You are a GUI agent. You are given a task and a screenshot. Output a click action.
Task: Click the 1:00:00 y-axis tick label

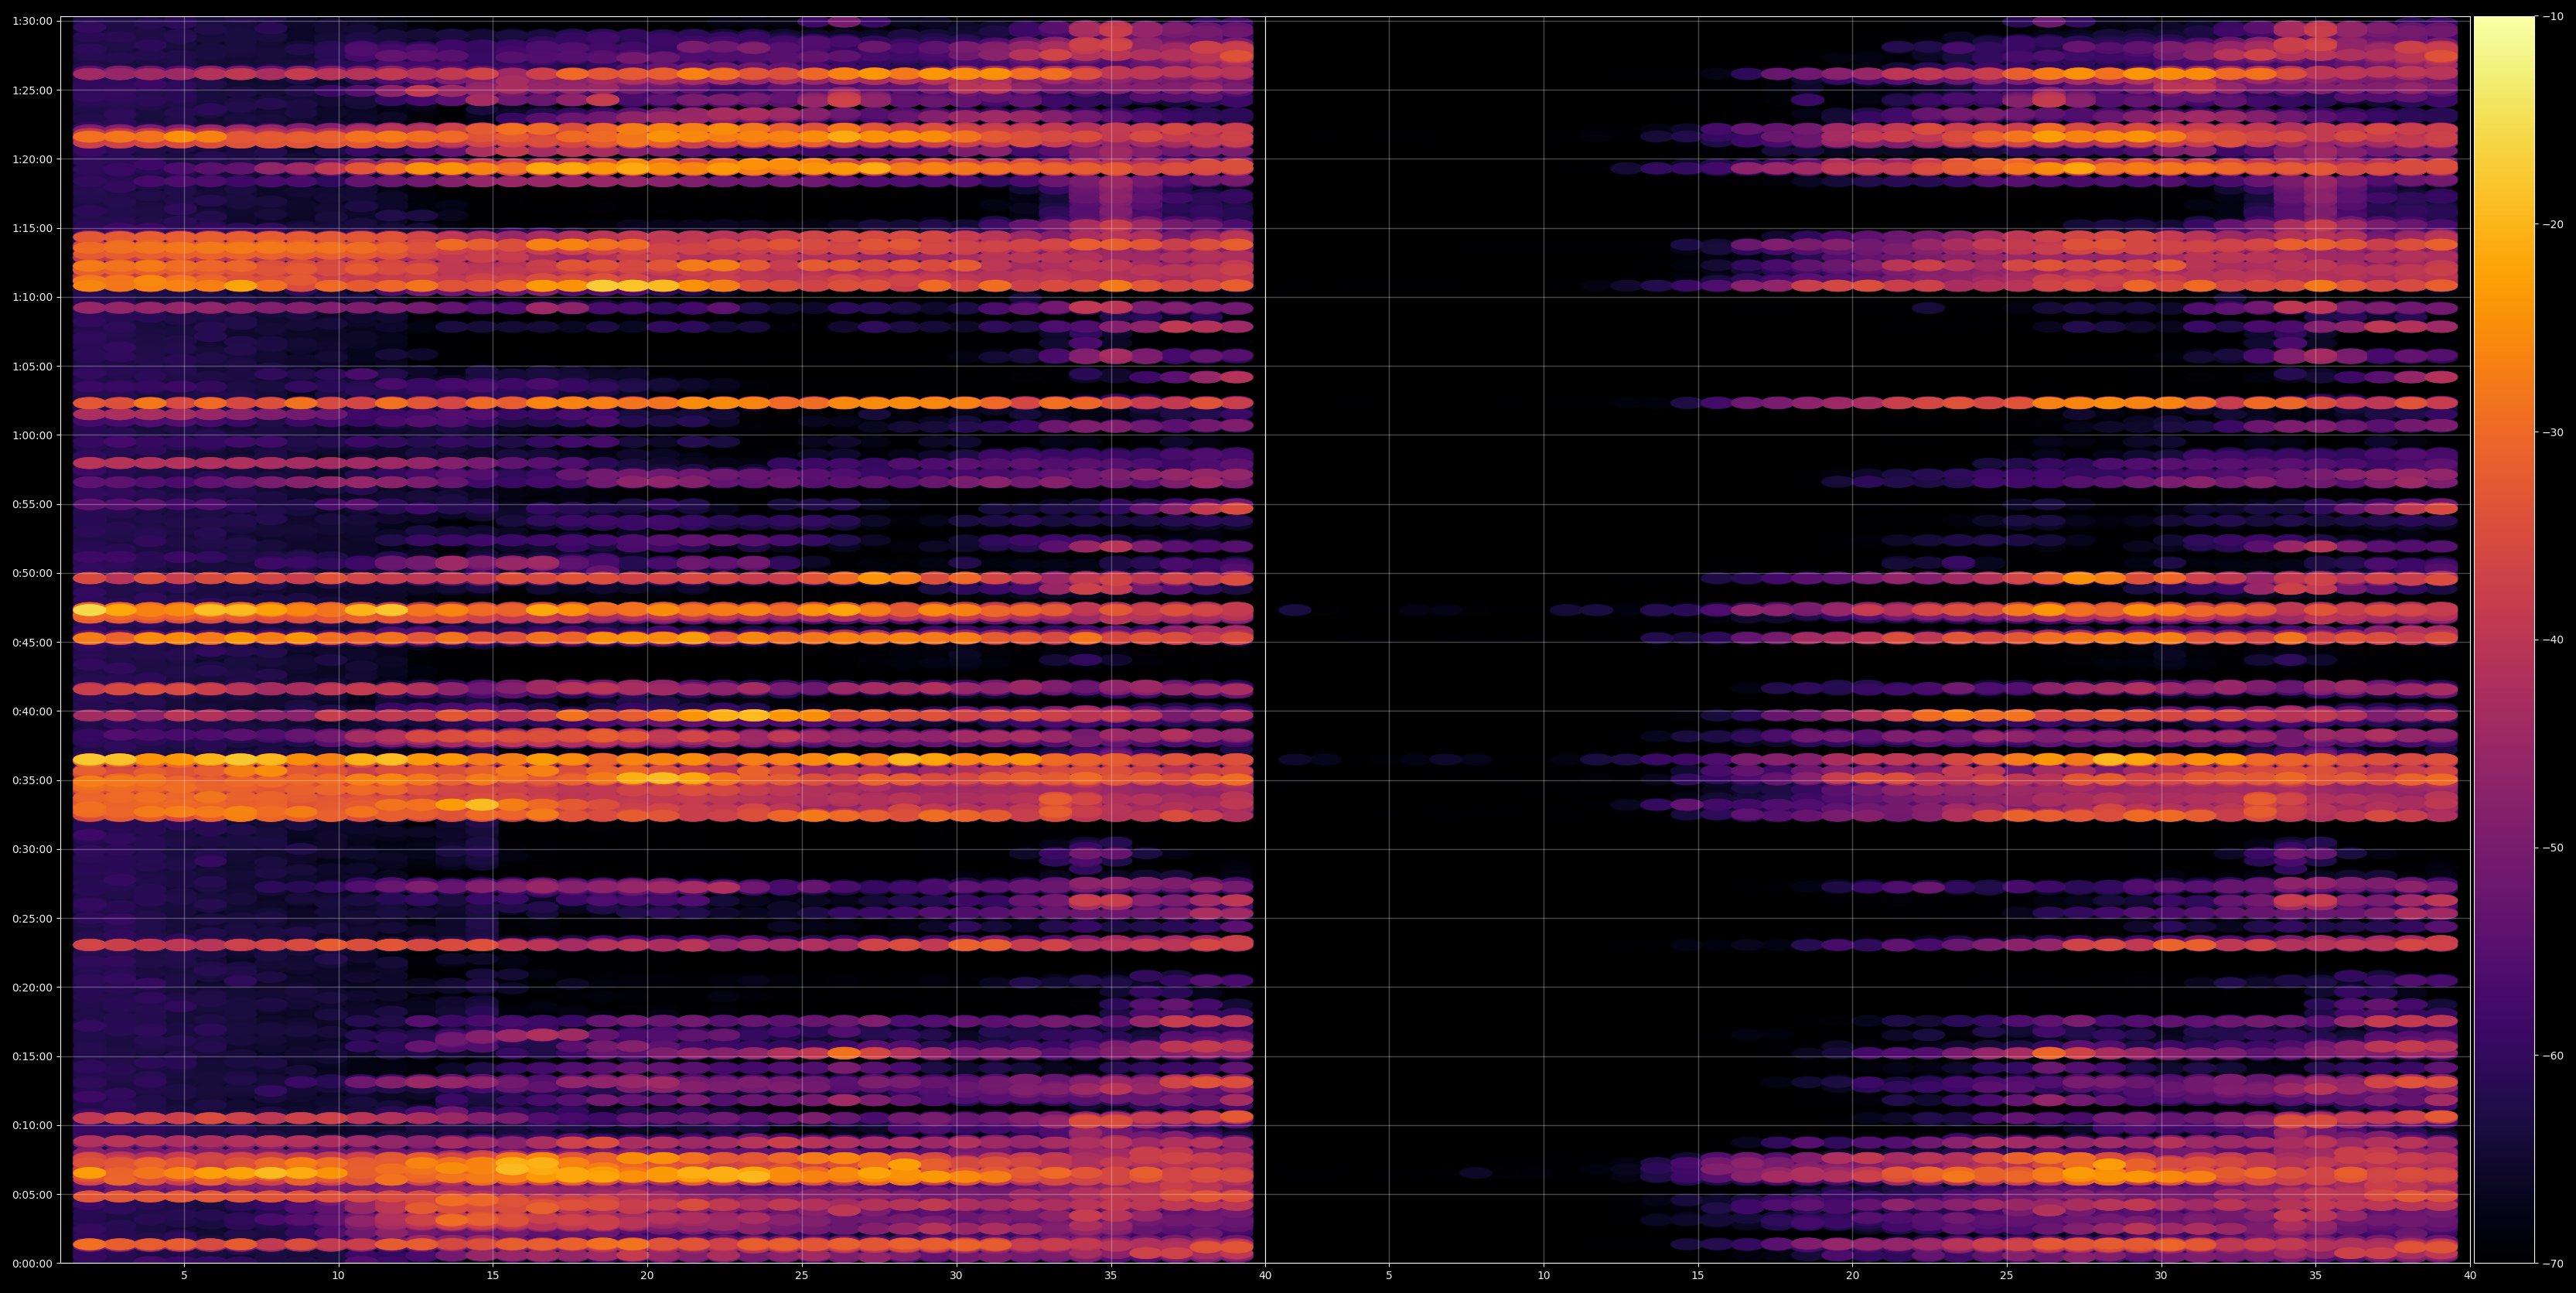pos(32,435)
